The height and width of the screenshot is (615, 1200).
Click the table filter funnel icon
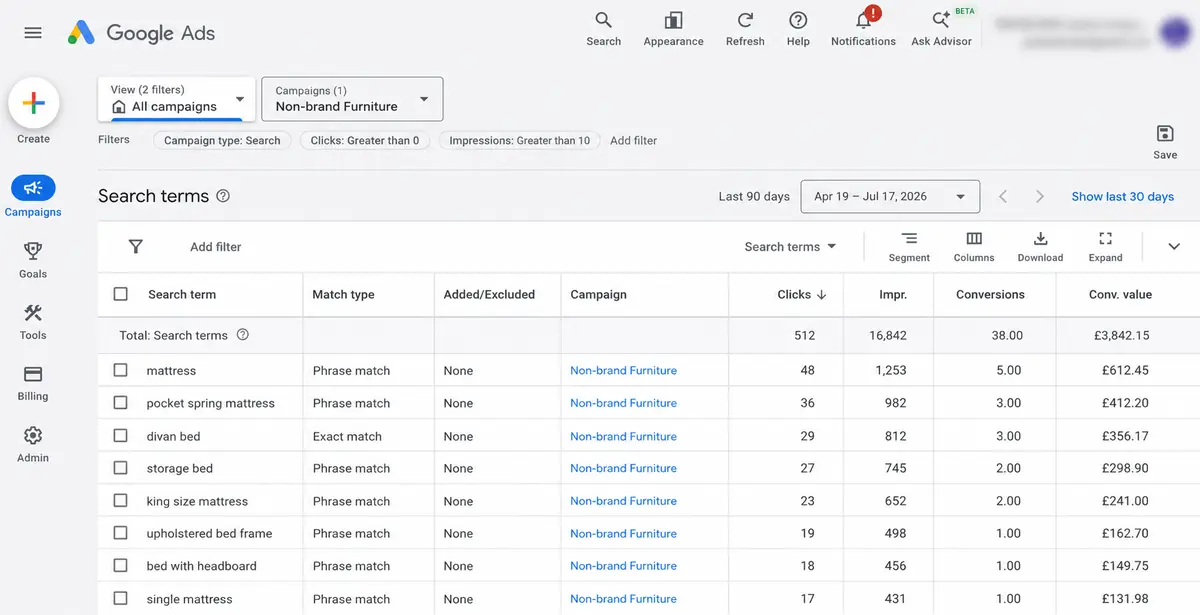pyautogui.click(x=136, y=247)
